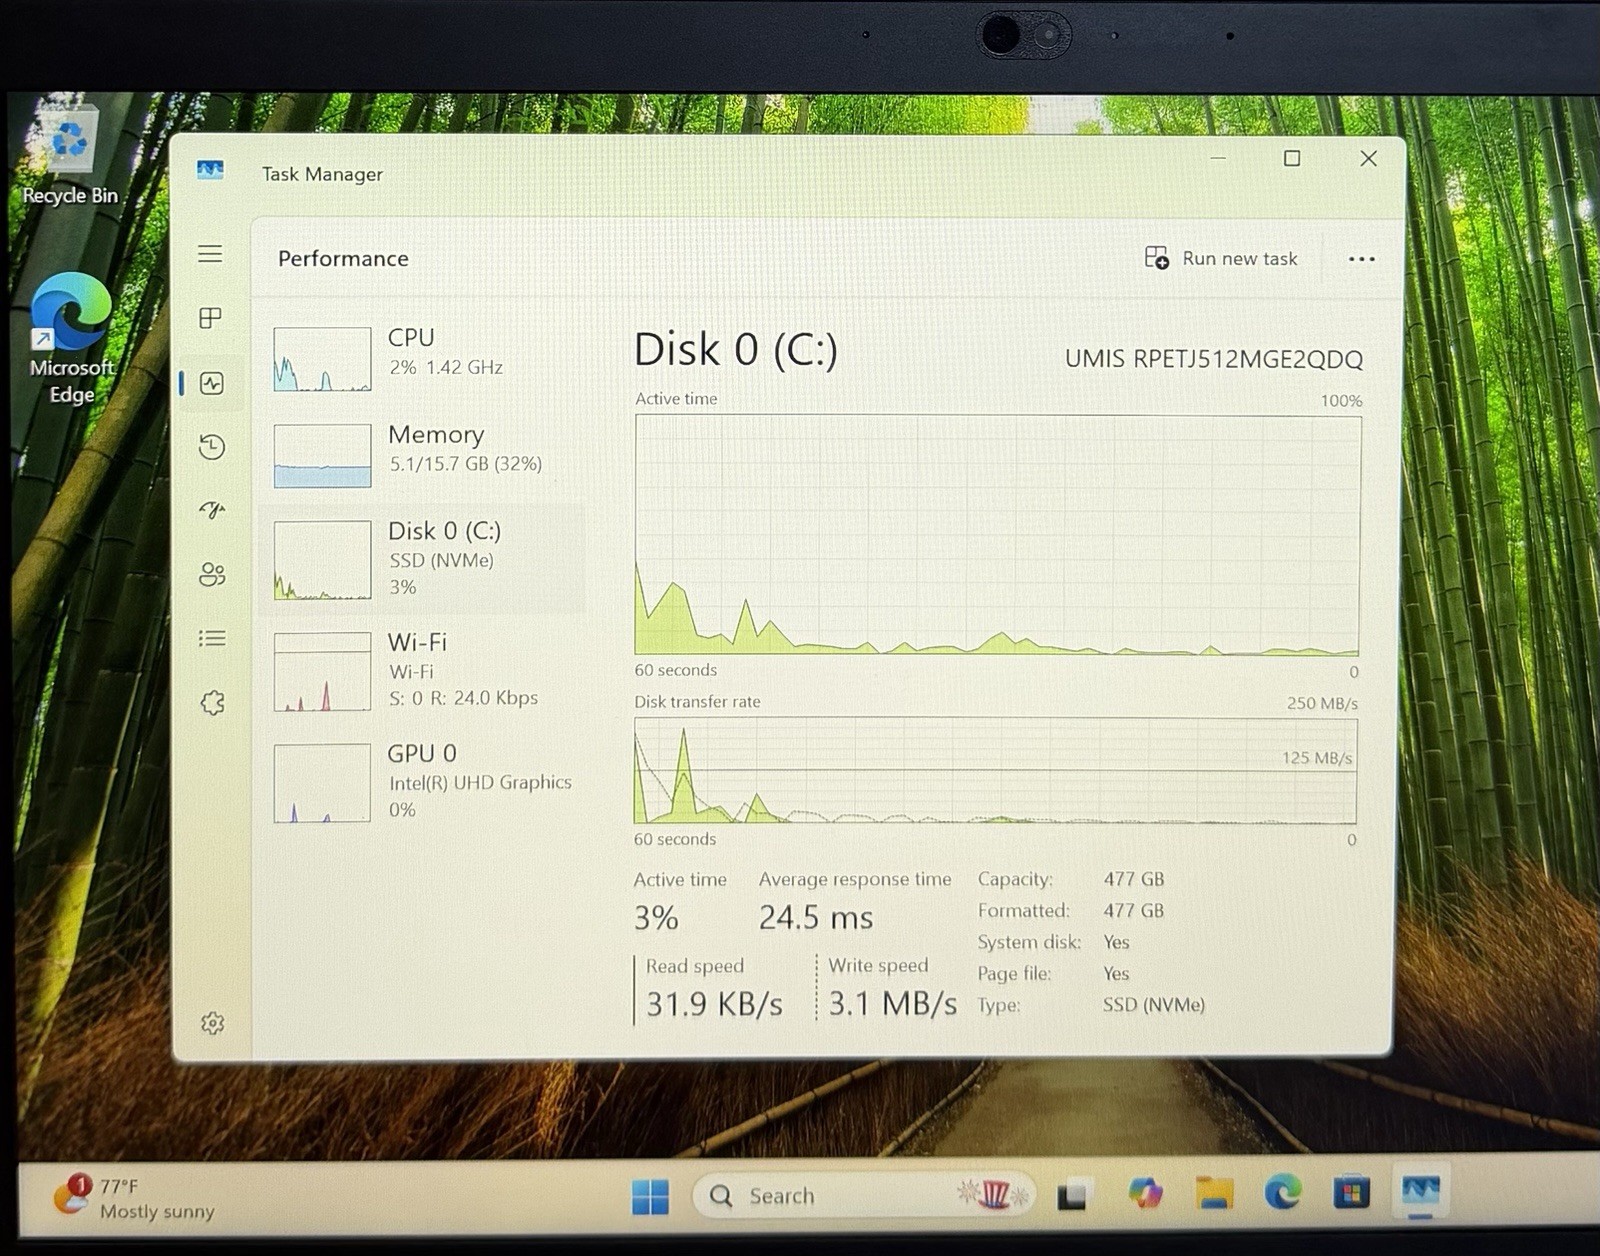Click the taskbar Search box
Screen dimensions: 1600x1256
coord(864,1195)
